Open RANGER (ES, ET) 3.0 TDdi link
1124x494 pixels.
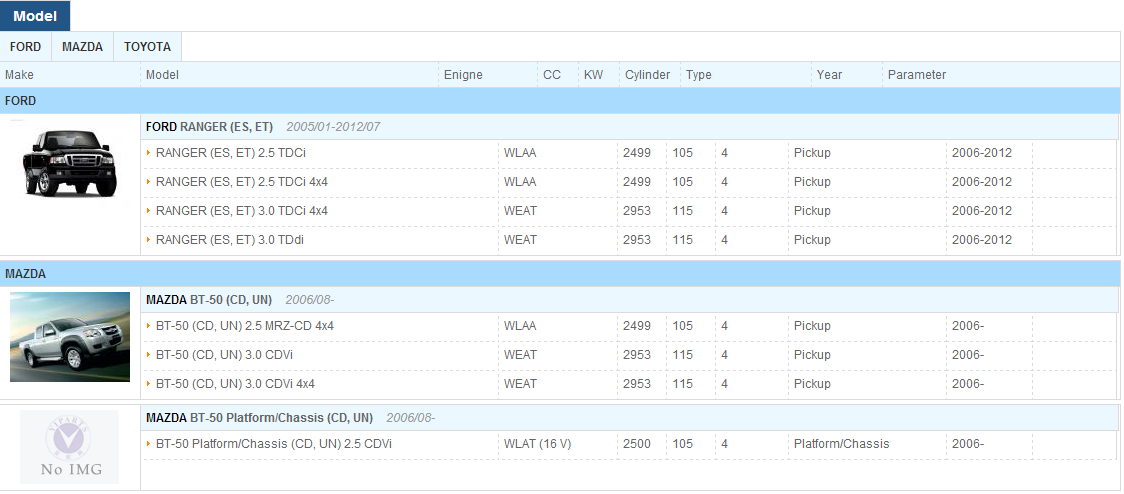coord(229,239)
